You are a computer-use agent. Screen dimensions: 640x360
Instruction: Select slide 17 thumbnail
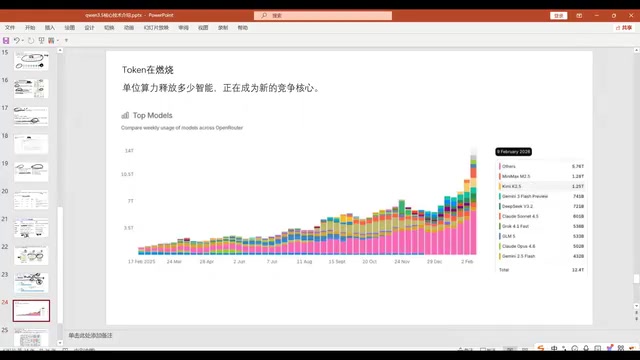click(31, 116)
